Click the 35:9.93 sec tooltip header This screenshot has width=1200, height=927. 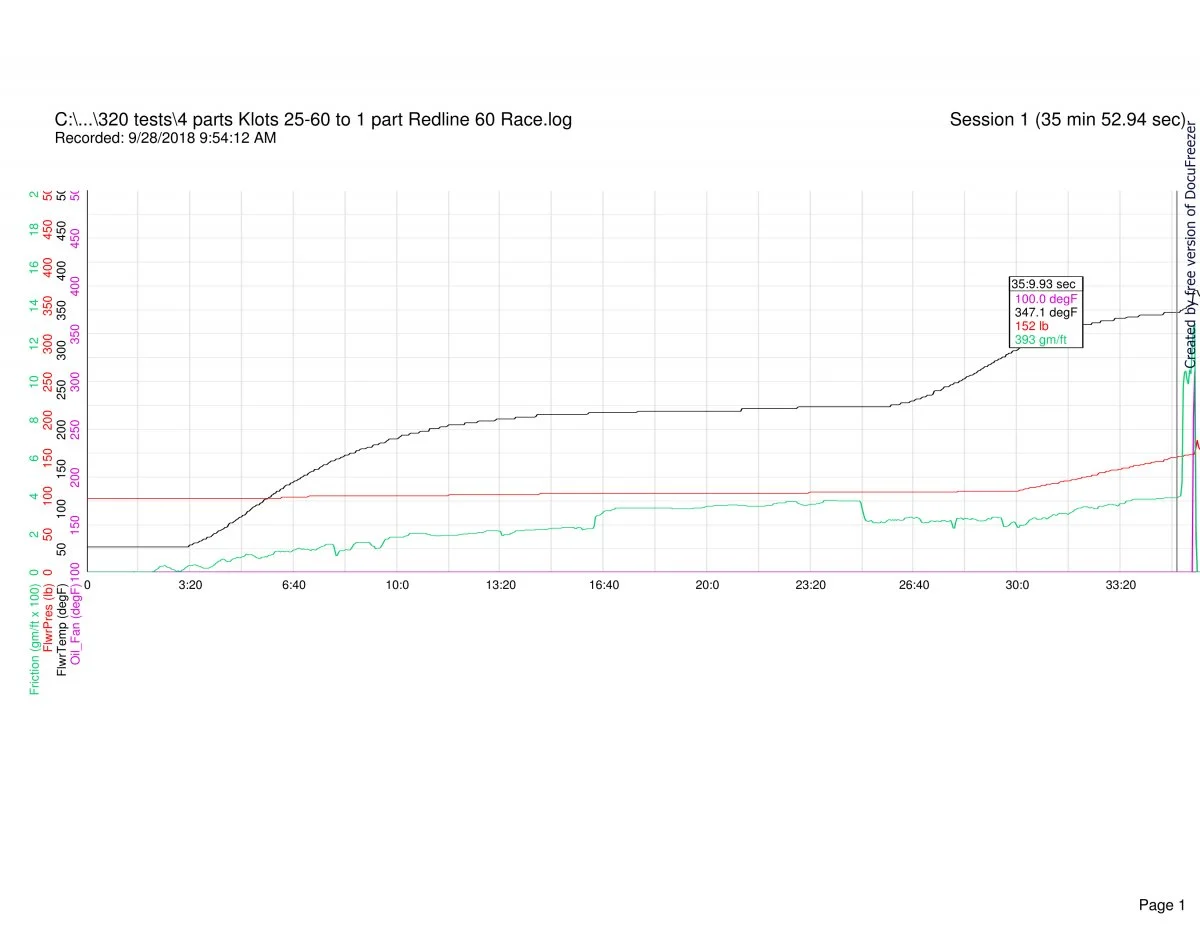point(1043,284)
